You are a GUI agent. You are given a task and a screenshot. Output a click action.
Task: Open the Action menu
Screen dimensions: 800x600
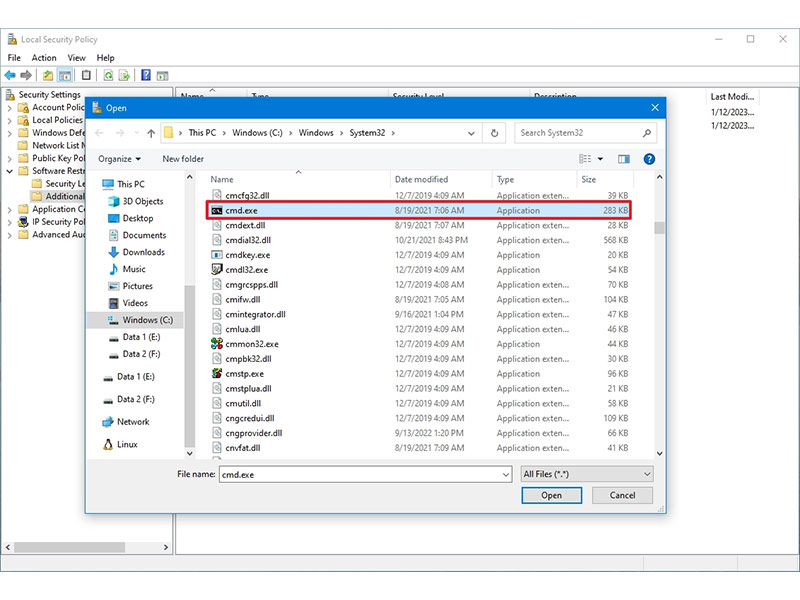coord(44,58)
